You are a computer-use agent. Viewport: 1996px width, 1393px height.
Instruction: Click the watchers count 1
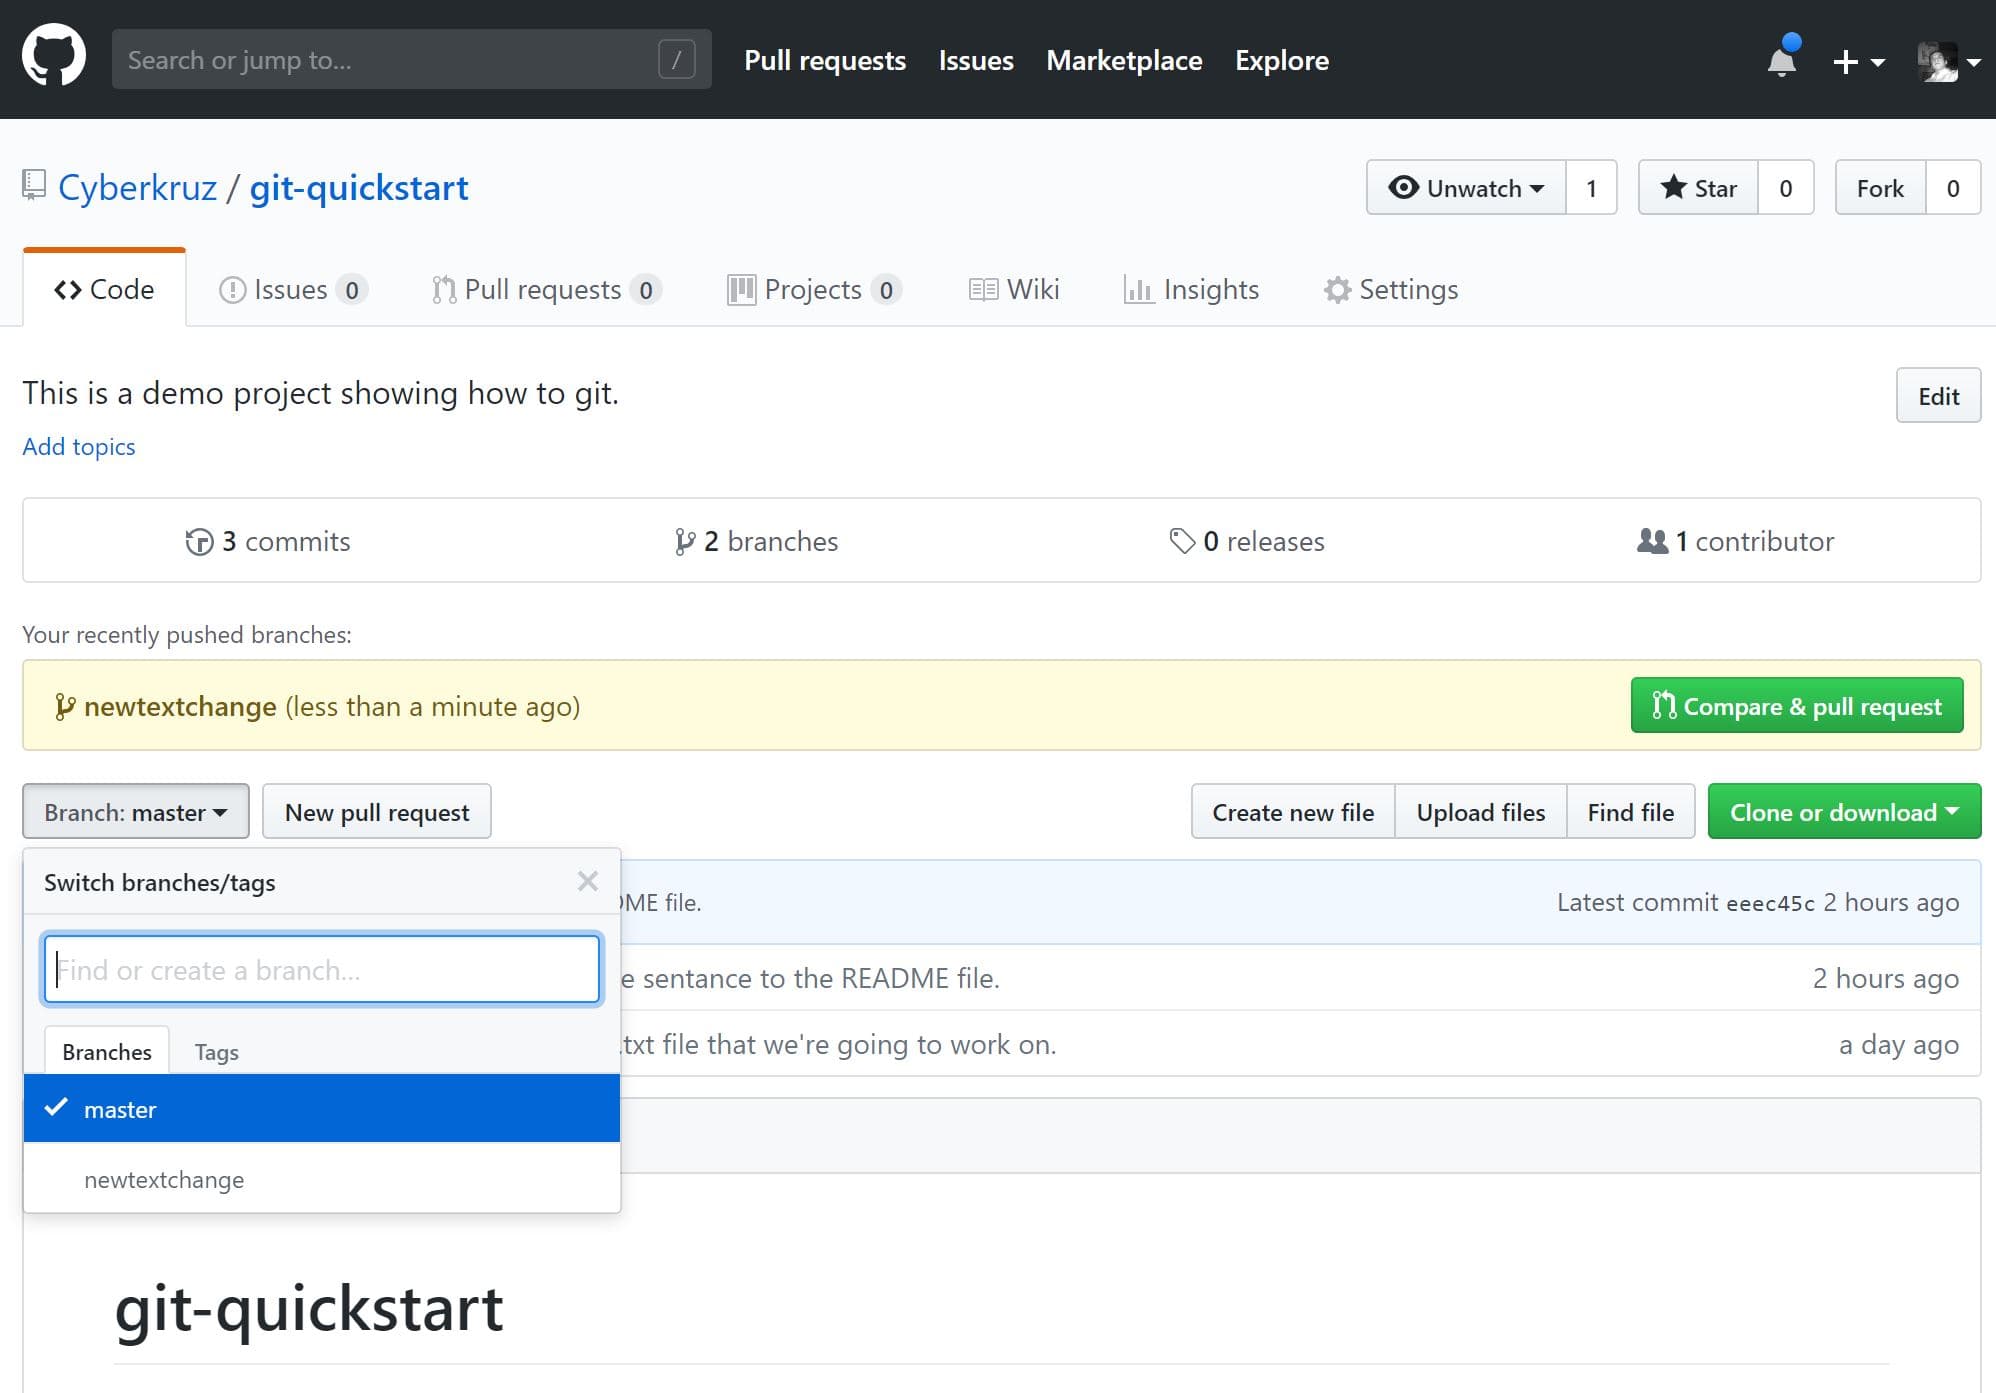pyautogui.click(x=1591, y=187)
